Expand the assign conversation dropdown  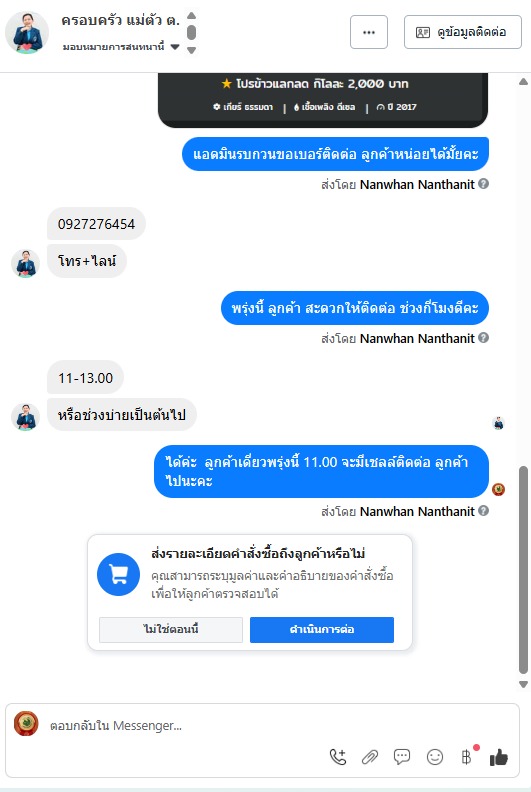(175, 47)
